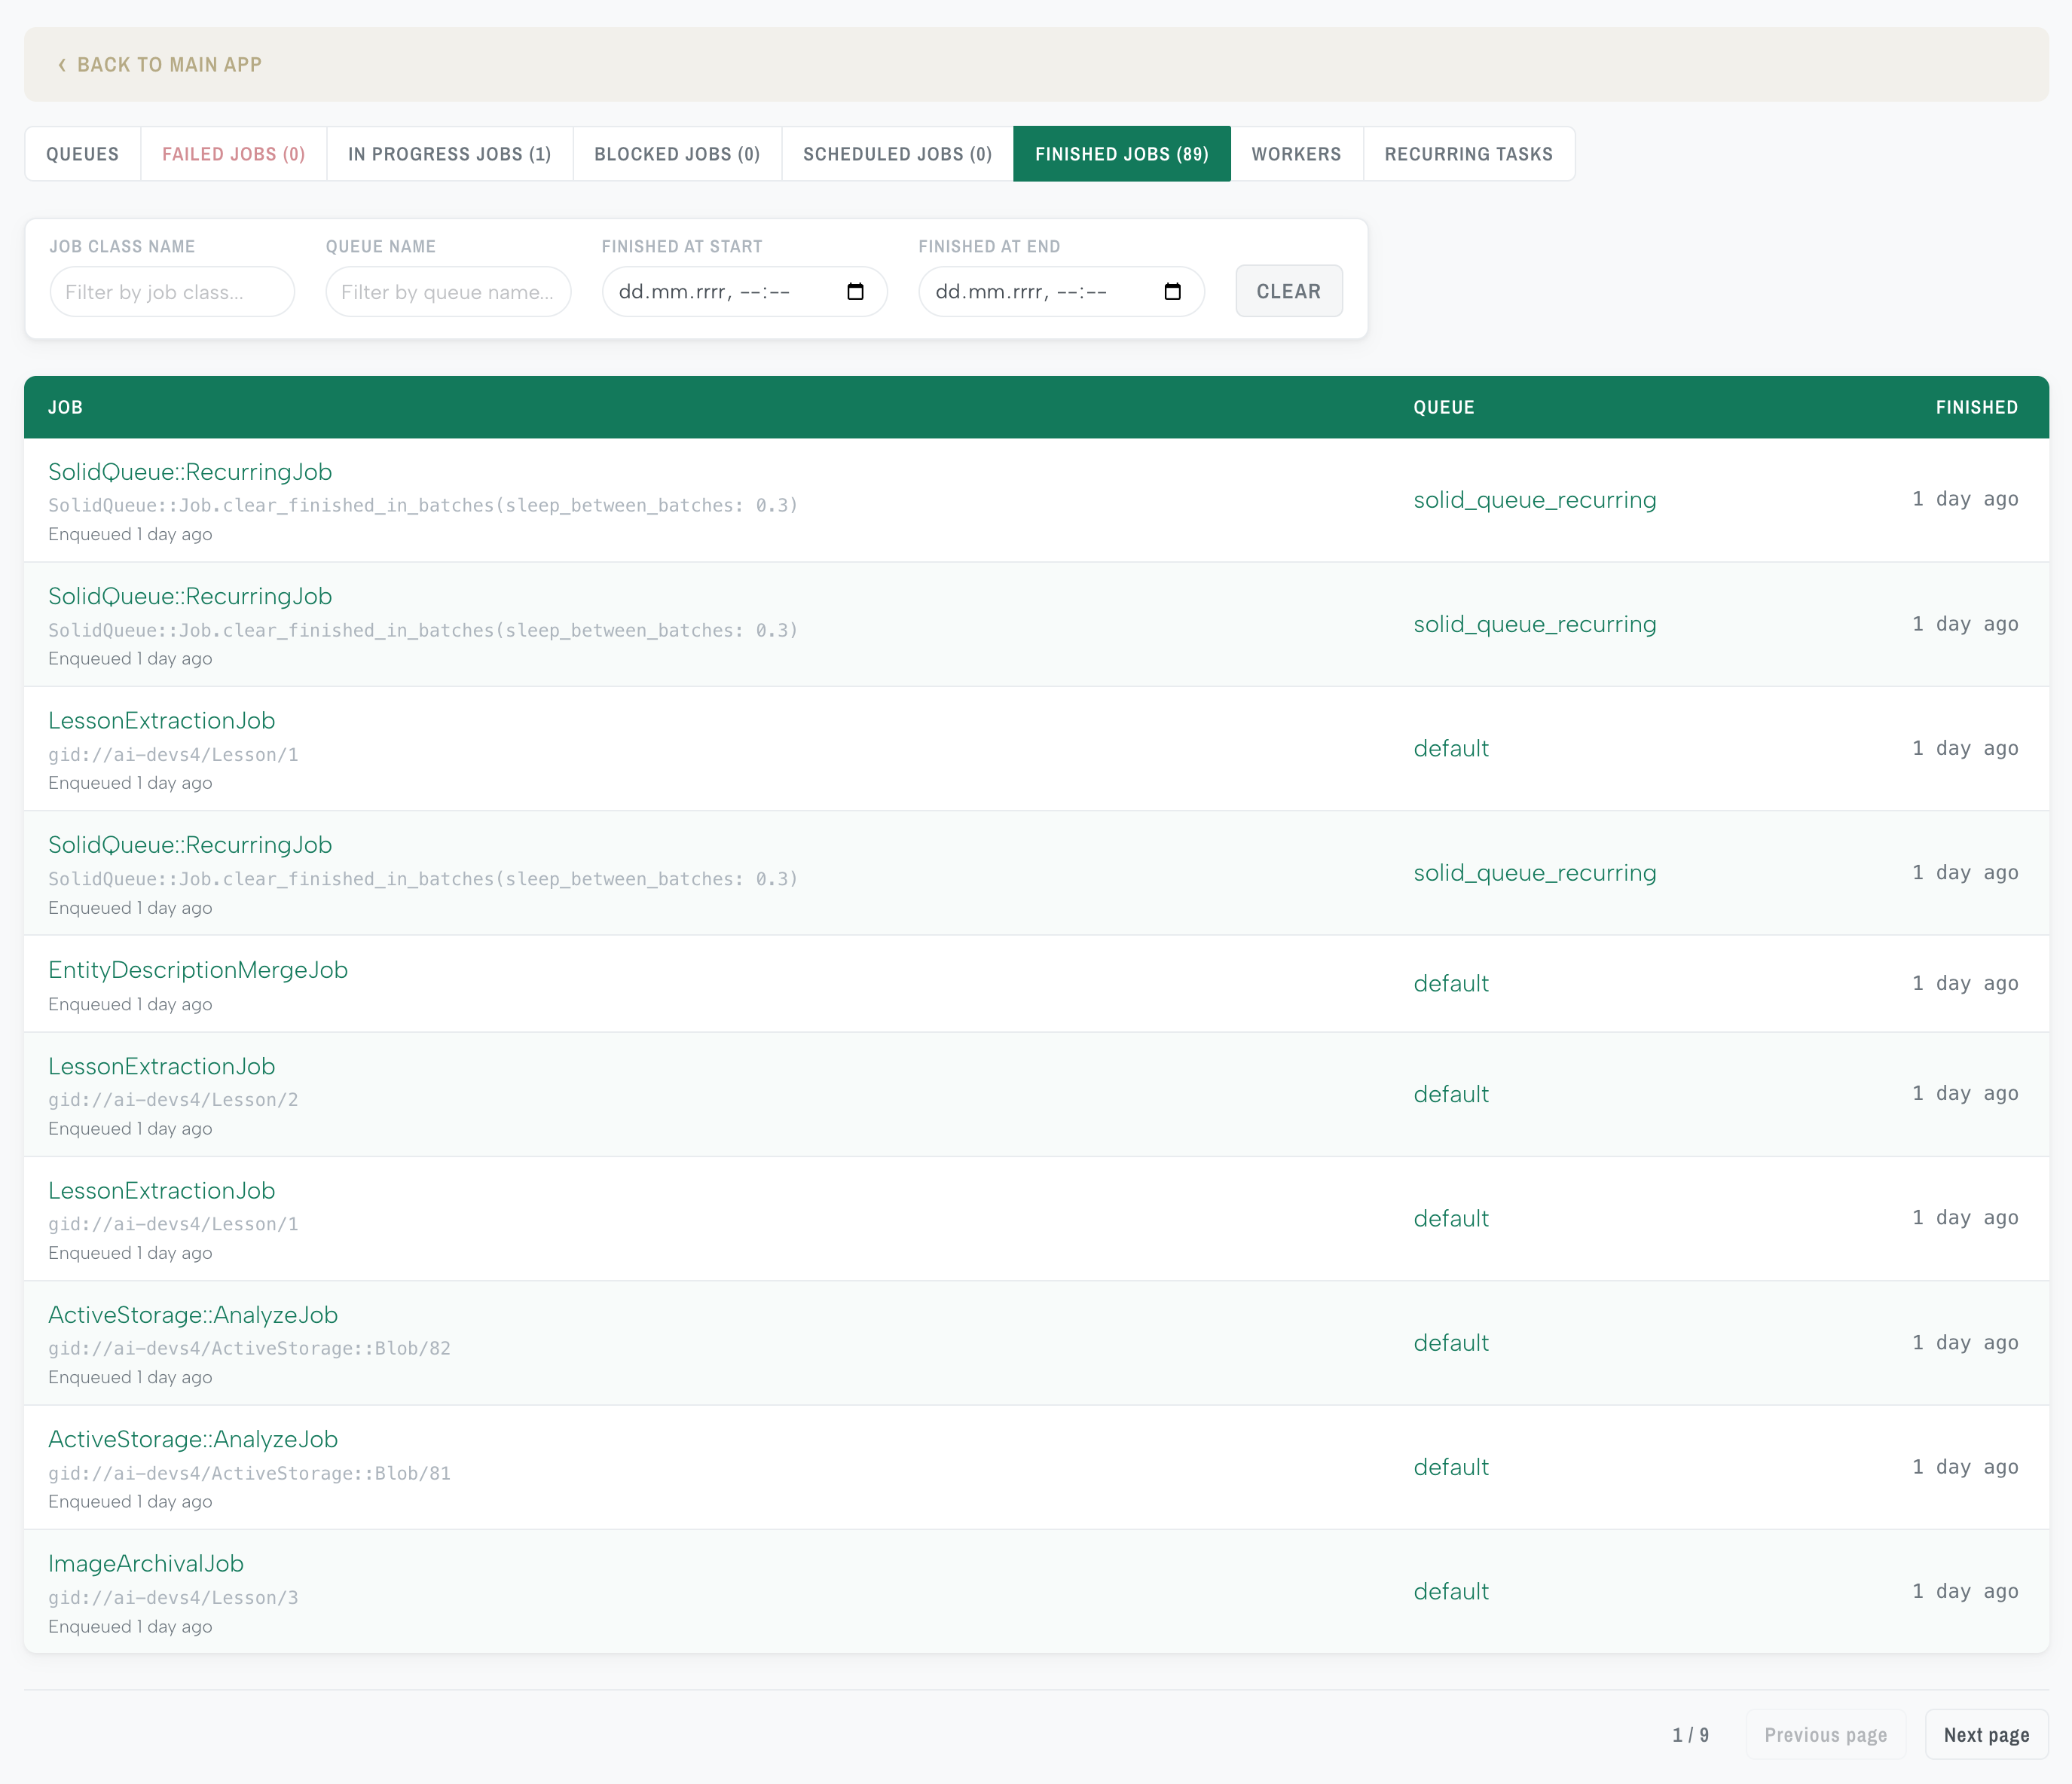The image size is (2072, 1784).
Task: Click the back chevron in Back To Main App
Action: coord(63,64)
